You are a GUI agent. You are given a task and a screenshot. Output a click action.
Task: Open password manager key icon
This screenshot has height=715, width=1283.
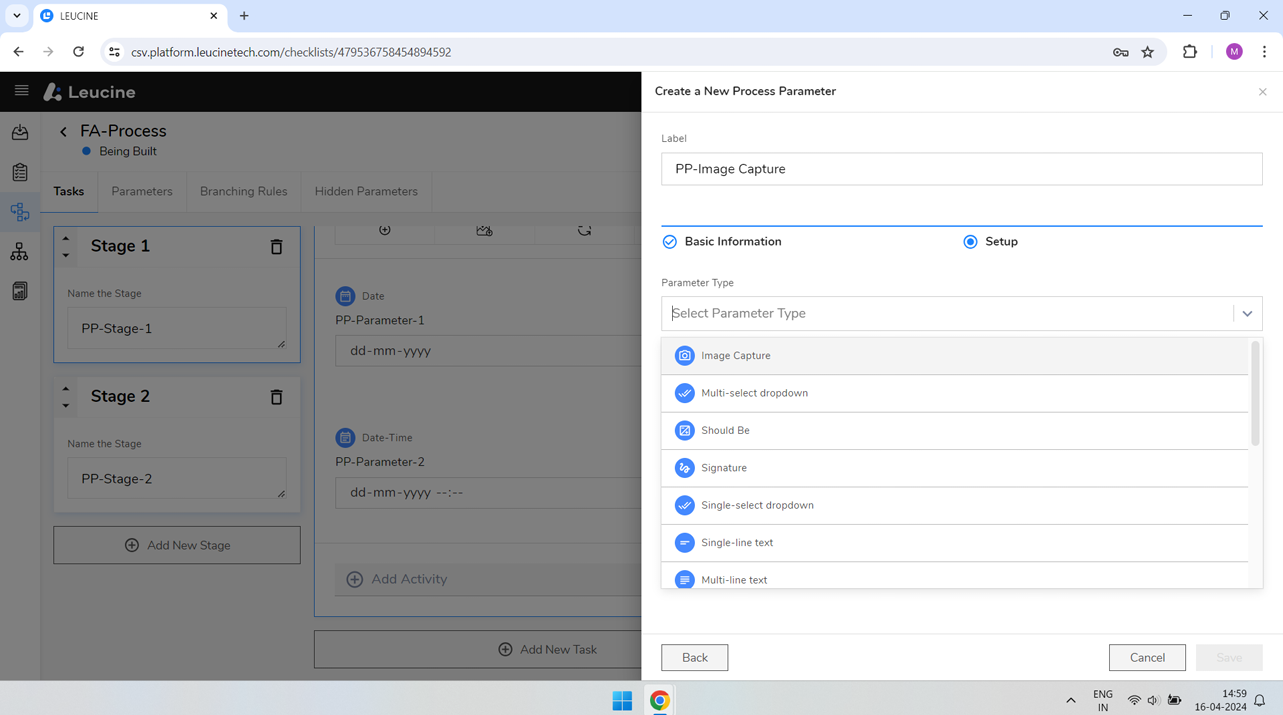pyautogui.click(x=1120, y=52)
